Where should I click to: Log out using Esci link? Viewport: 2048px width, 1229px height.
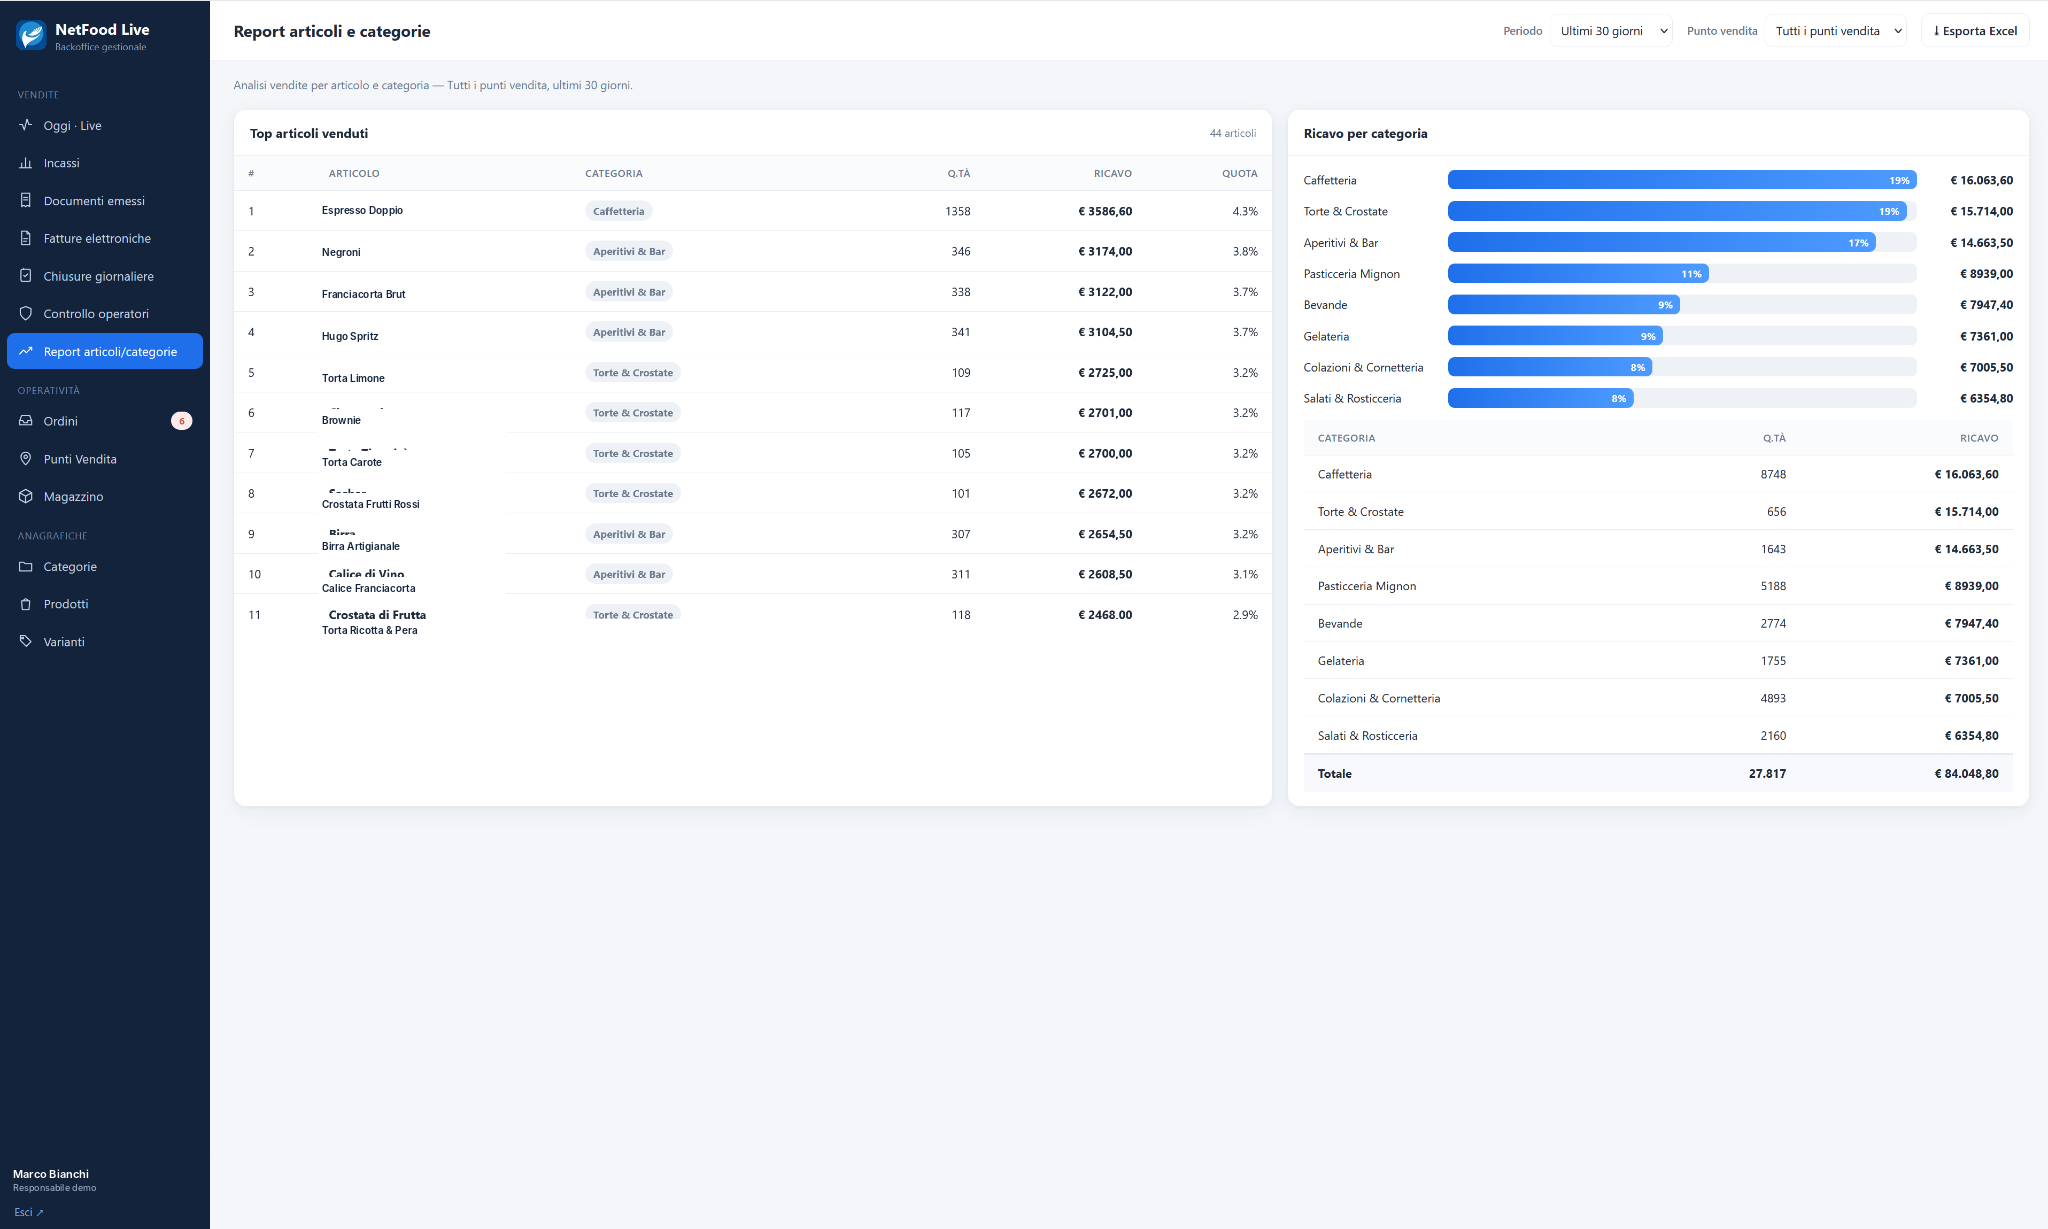(x=29, y=1212)
